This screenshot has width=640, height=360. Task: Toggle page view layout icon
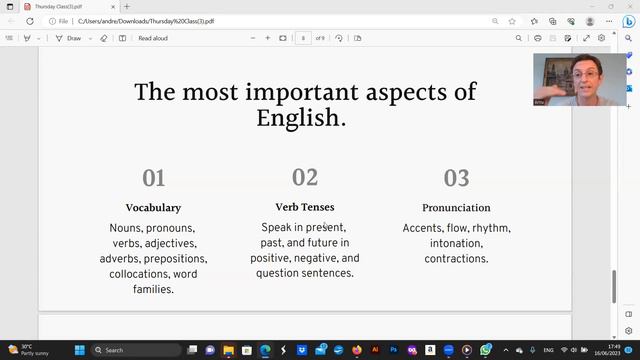122,38
